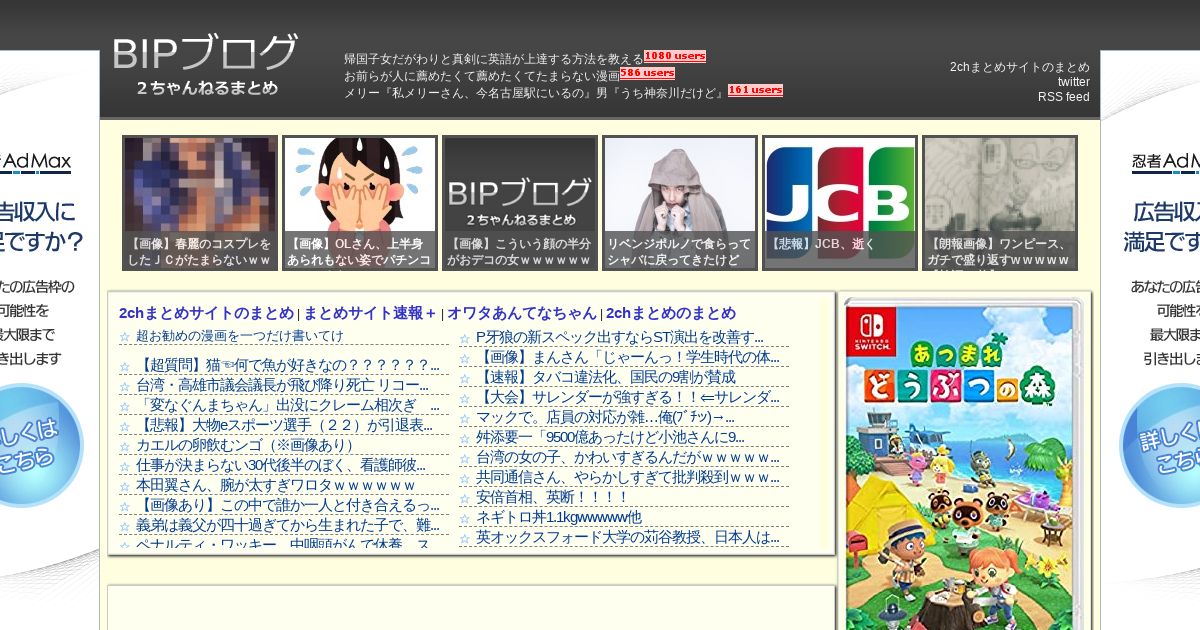
Task: Open 【超質問】猫何で魚が好きなの headline
Action: point(288,365)
